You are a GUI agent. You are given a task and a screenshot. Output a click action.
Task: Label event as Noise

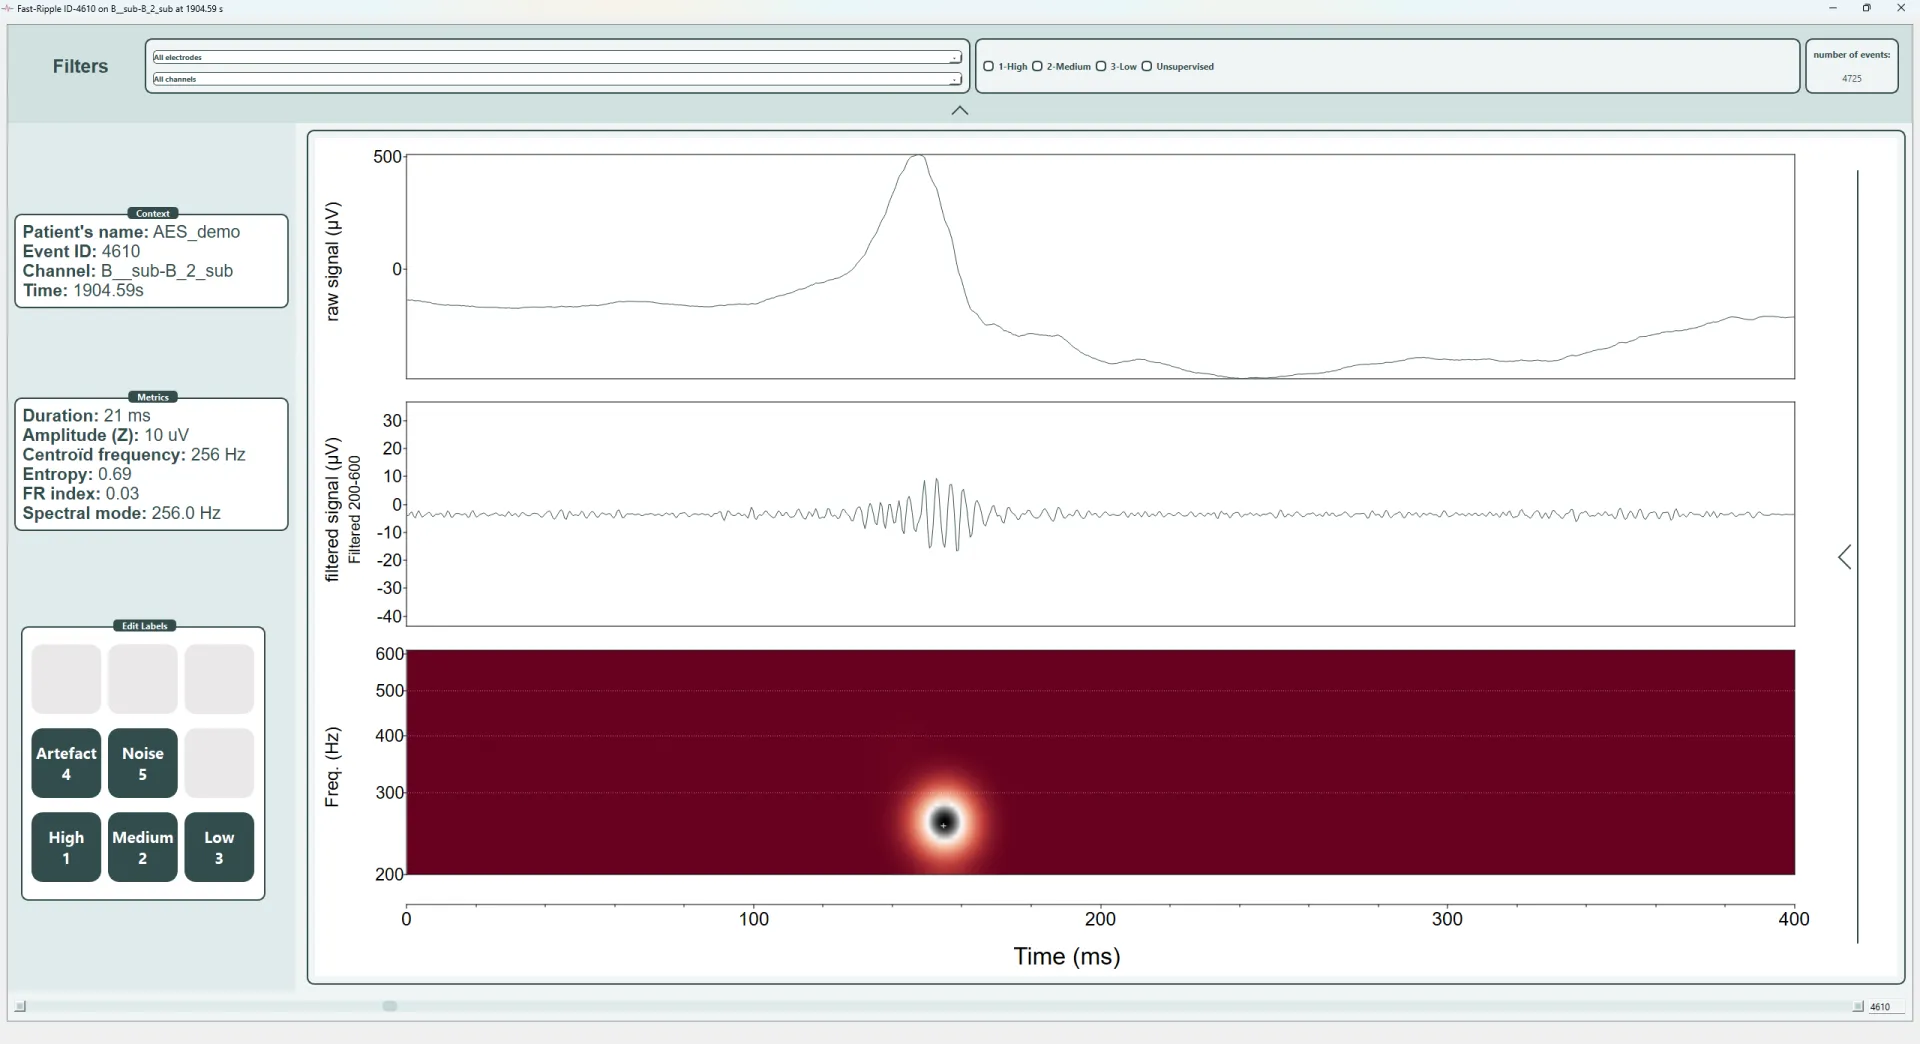[x=142, y=763]
